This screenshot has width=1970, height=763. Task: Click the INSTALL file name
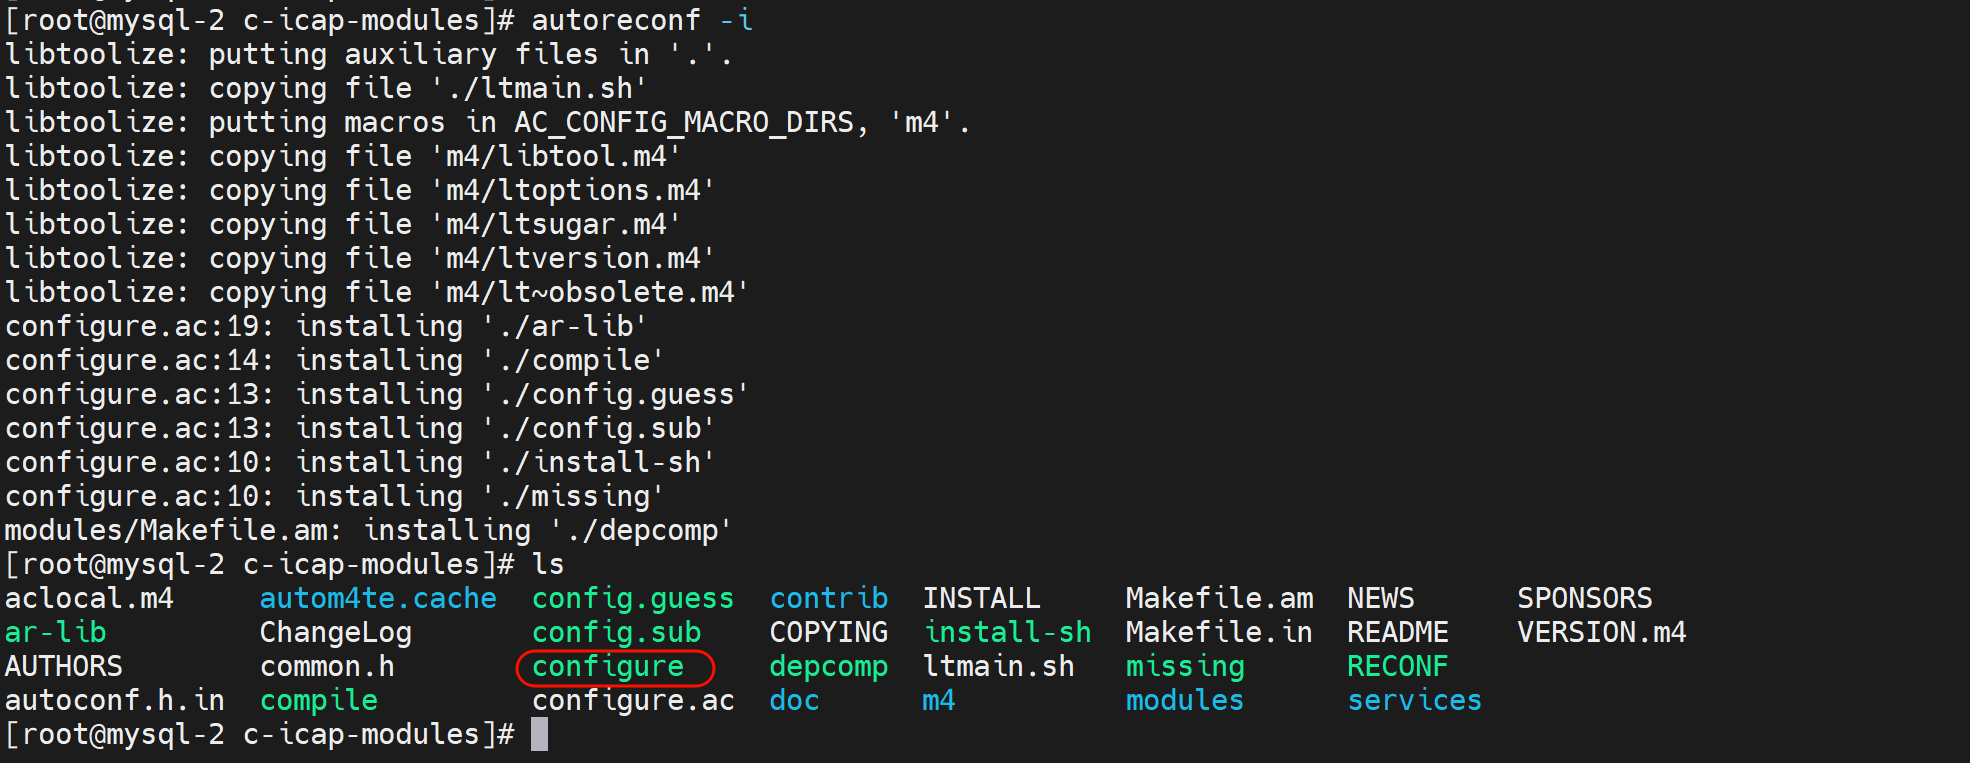click(981, 599)
